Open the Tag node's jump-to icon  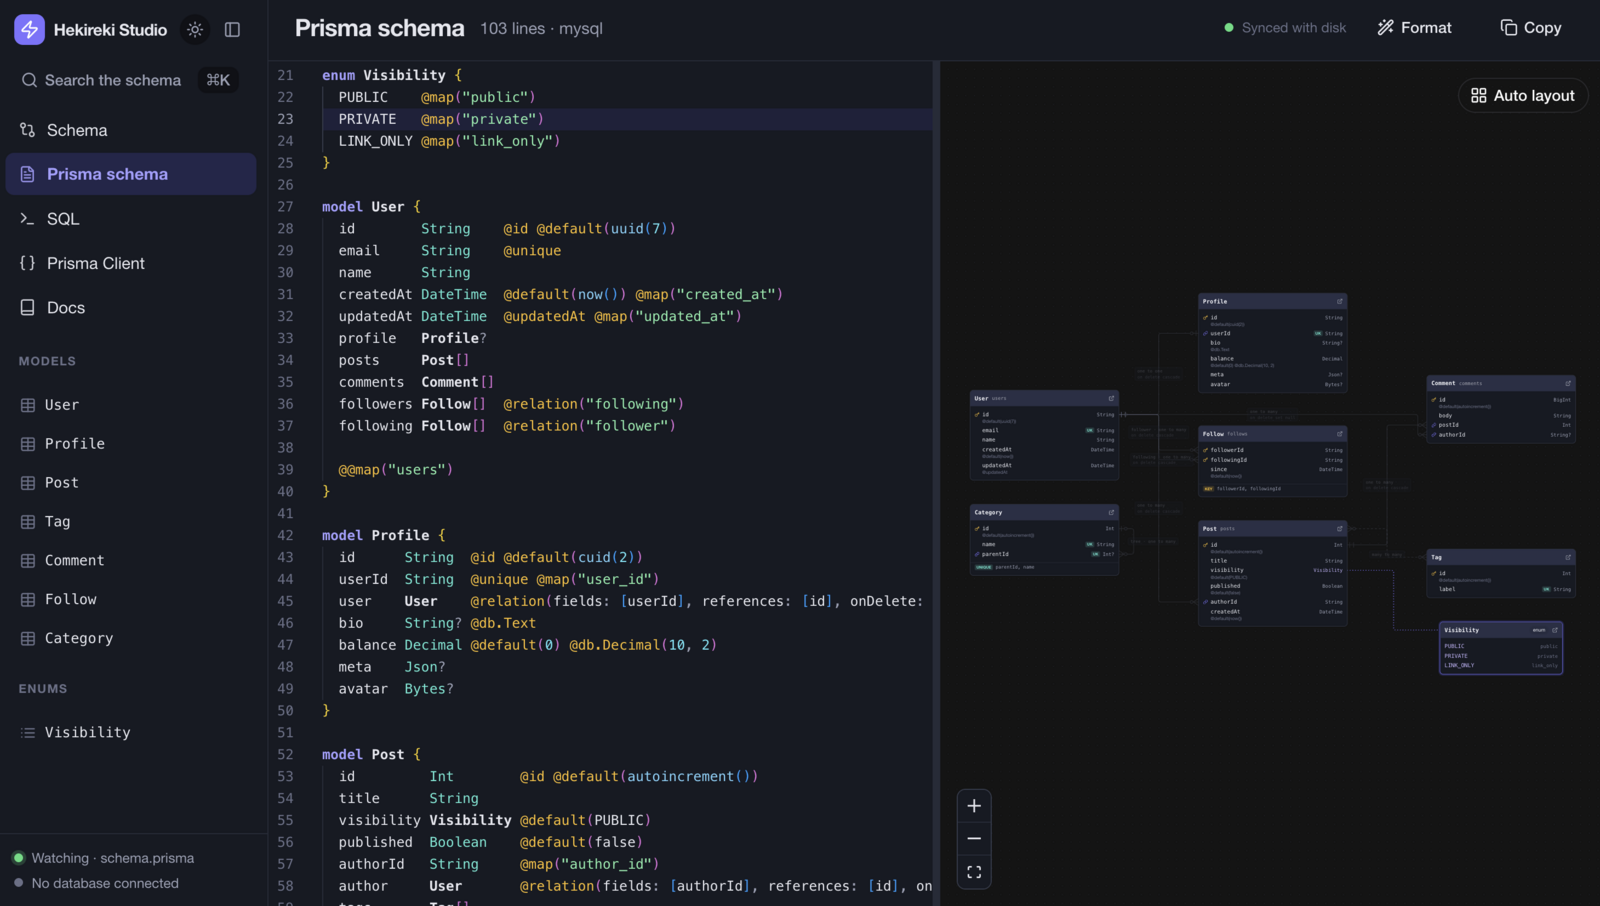tap(1568, 557)
